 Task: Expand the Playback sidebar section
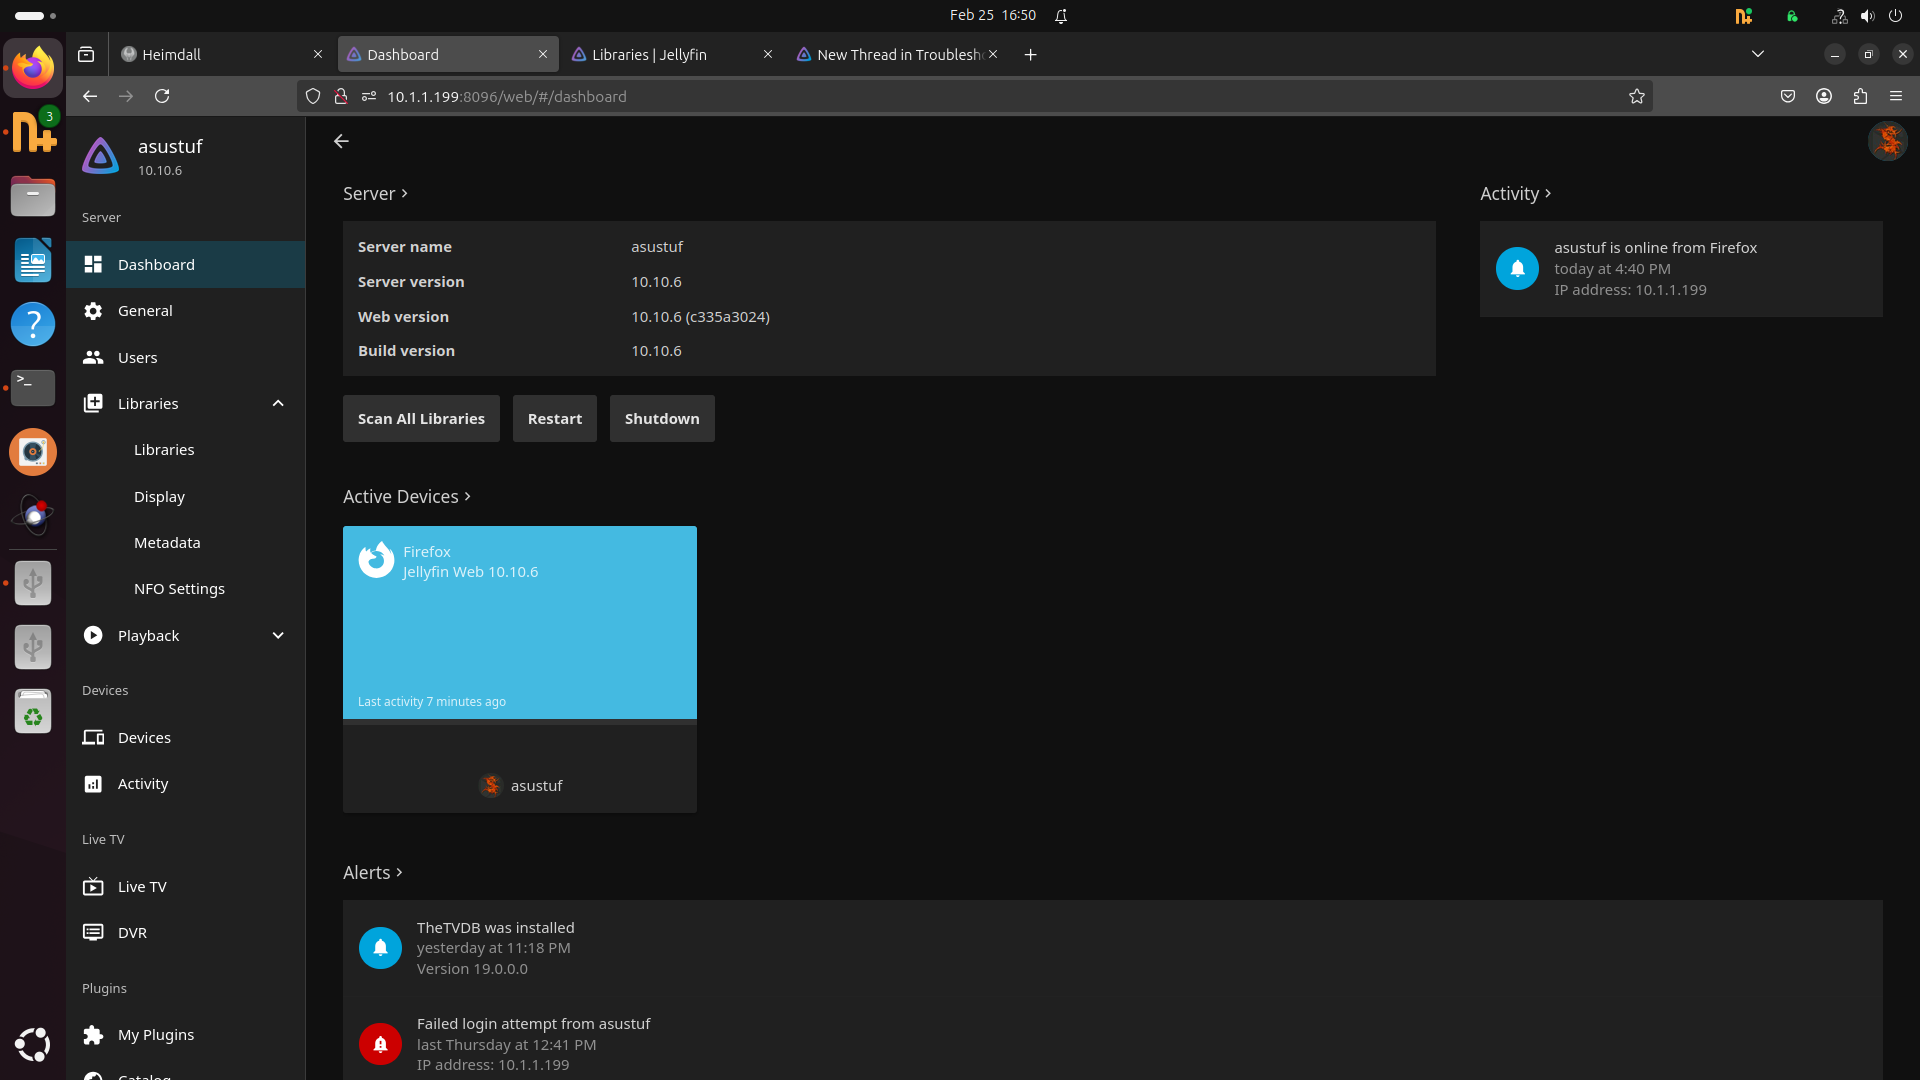pos(278,636)
